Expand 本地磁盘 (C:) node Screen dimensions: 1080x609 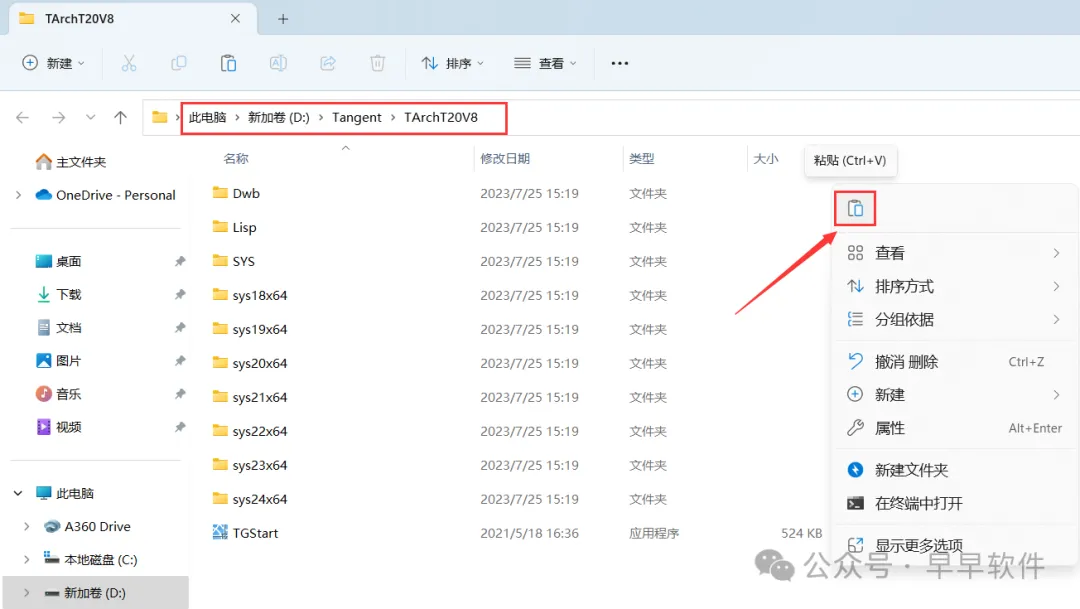click(27, 559)
